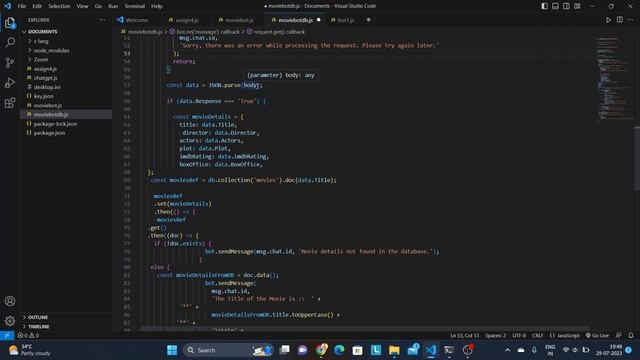
Task: Open the Selection menu
Action: [59, 6]
